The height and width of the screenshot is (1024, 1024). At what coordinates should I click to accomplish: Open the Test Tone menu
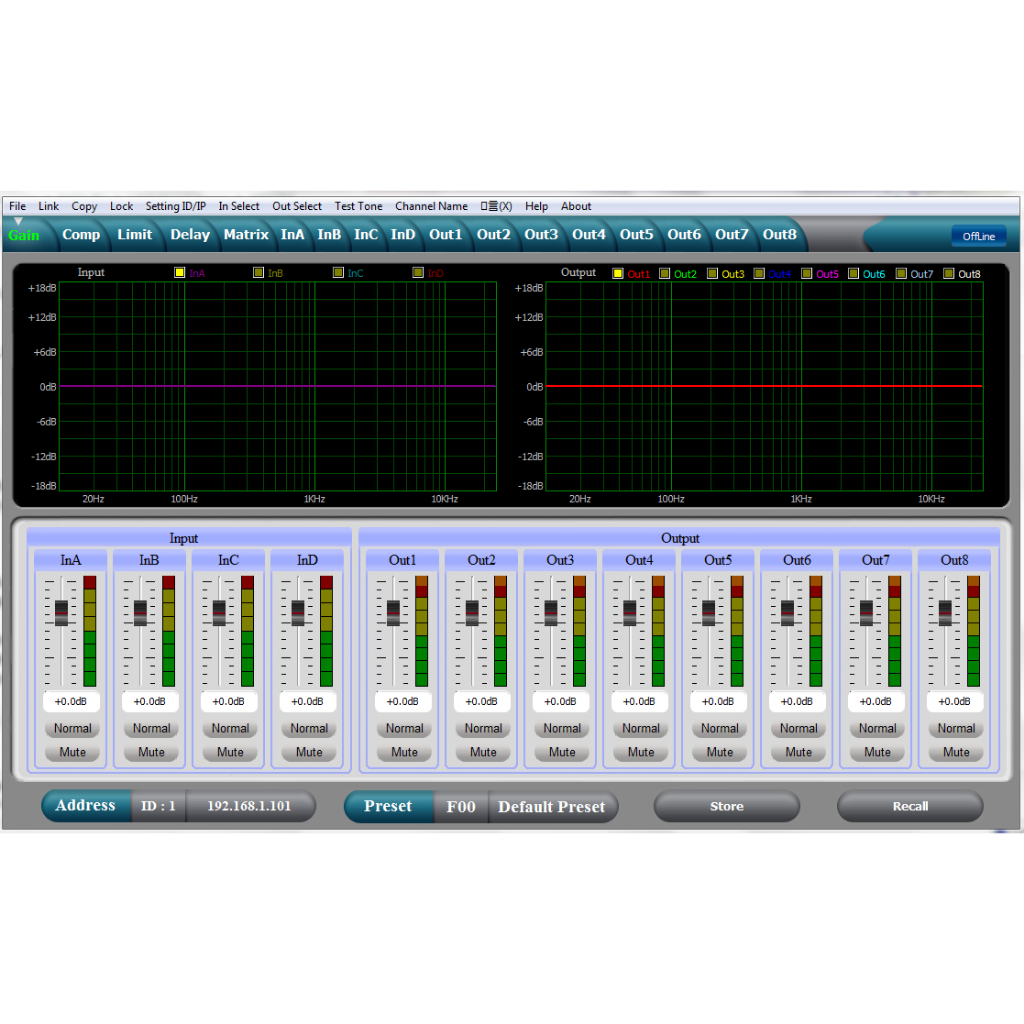click(359, 206)
